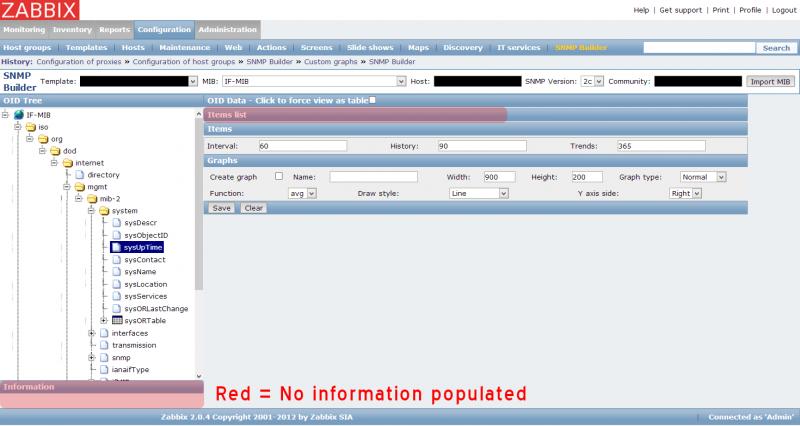Expand the sysORTable tree node
Viewport: 800px width, 426px height.
(104, 321)
